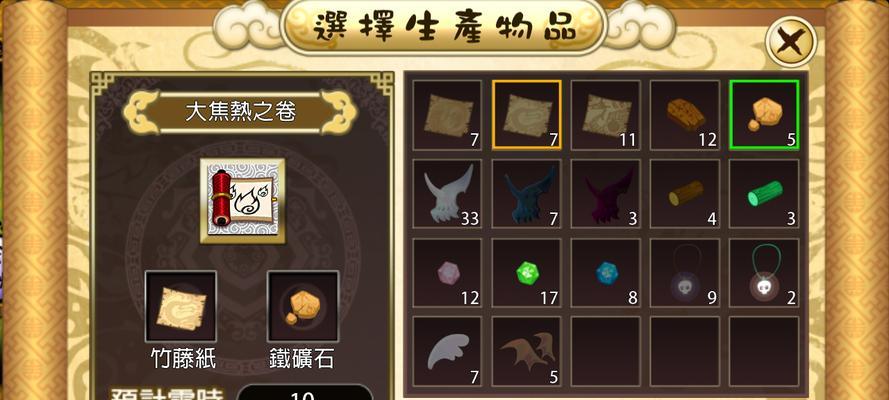Viewport: 889px width, 400px height.
Task: Select the brown bat wing item
Action: [x=527, y=352]
